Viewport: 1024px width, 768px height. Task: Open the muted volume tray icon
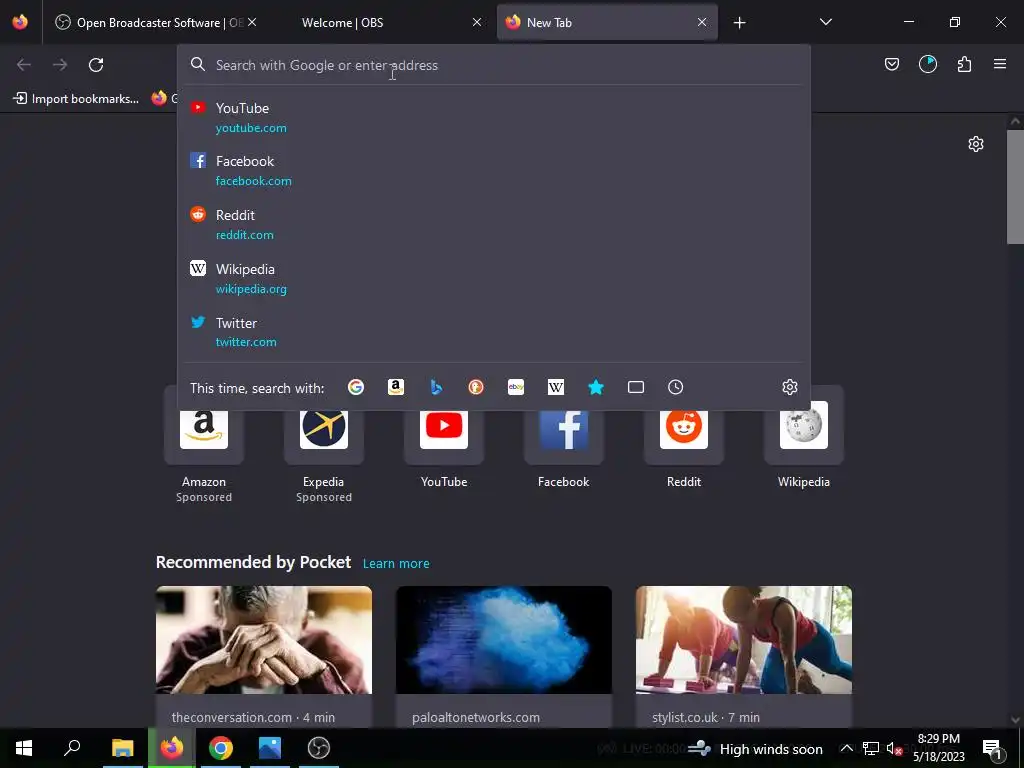click(894, 748)
